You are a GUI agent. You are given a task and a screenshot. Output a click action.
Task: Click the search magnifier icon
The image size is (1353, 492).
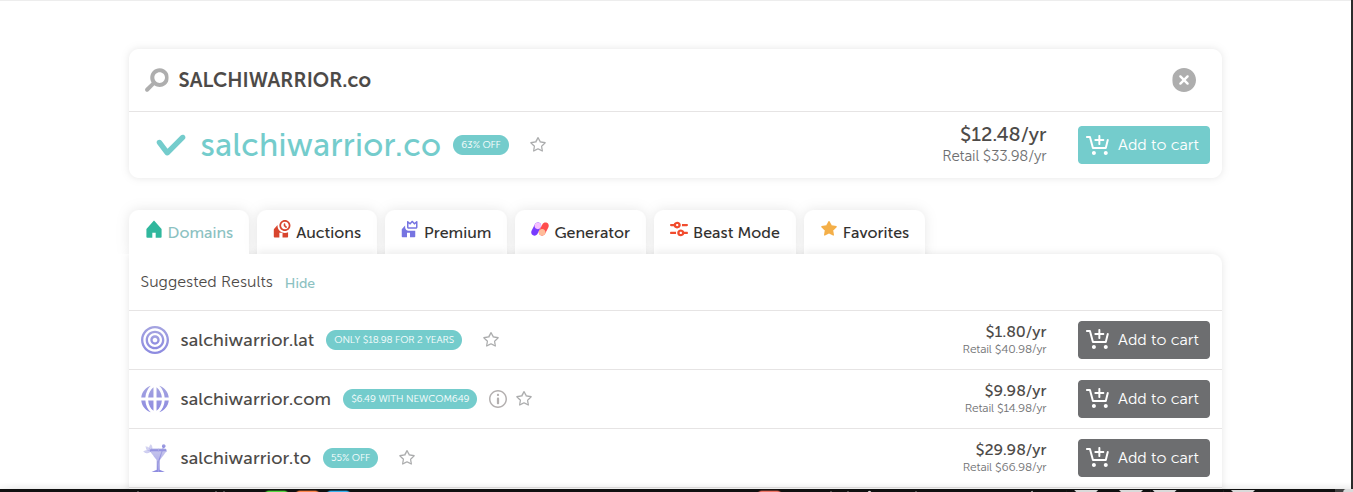point(157,80)
